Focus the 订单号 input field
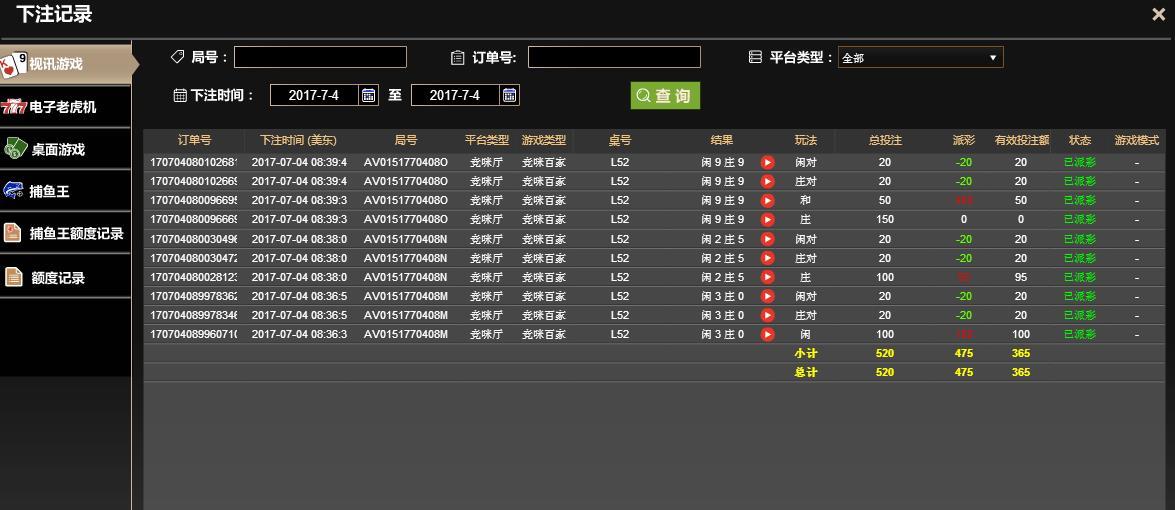This screenshot has width=1175, height=510. click(614, 57)
